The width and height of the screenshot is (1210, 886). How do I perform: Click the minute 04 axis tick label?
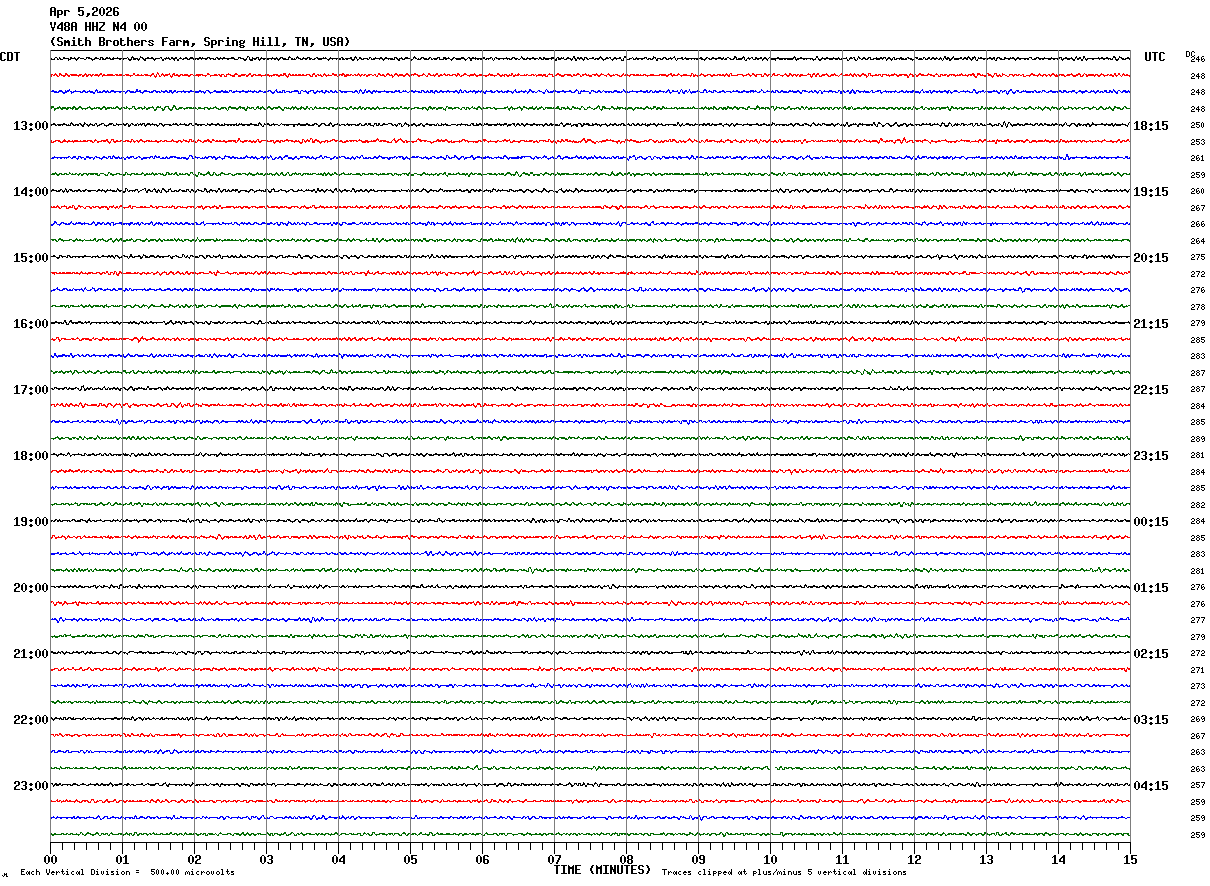point(339,859)
